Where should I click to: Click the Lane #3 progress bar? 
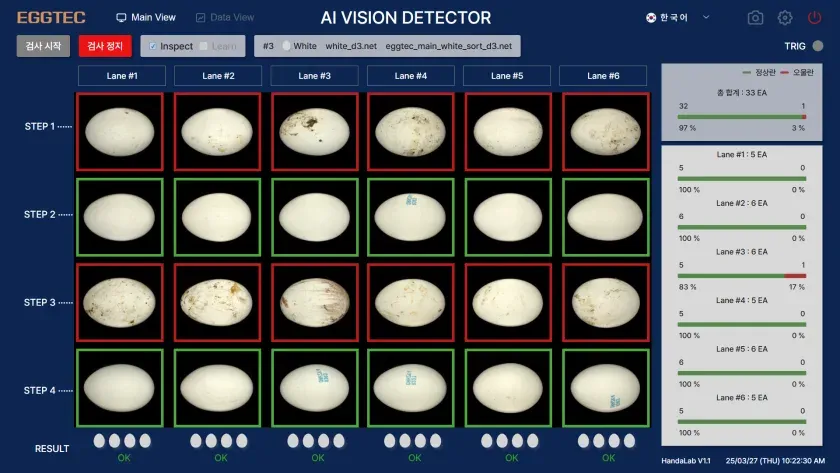tap(741, 276)
